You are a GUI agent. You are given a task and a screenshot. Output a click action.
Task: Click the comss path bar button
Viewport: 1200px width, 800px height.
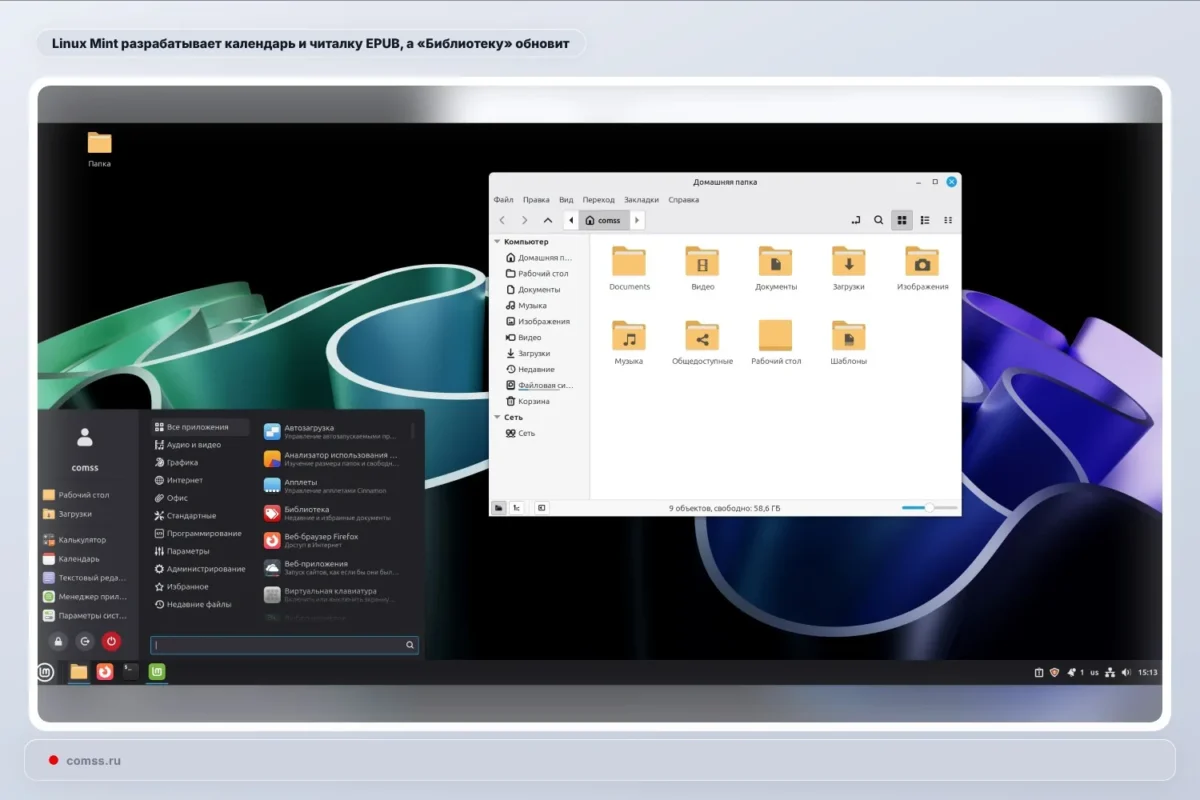click(x=604, y=220)
